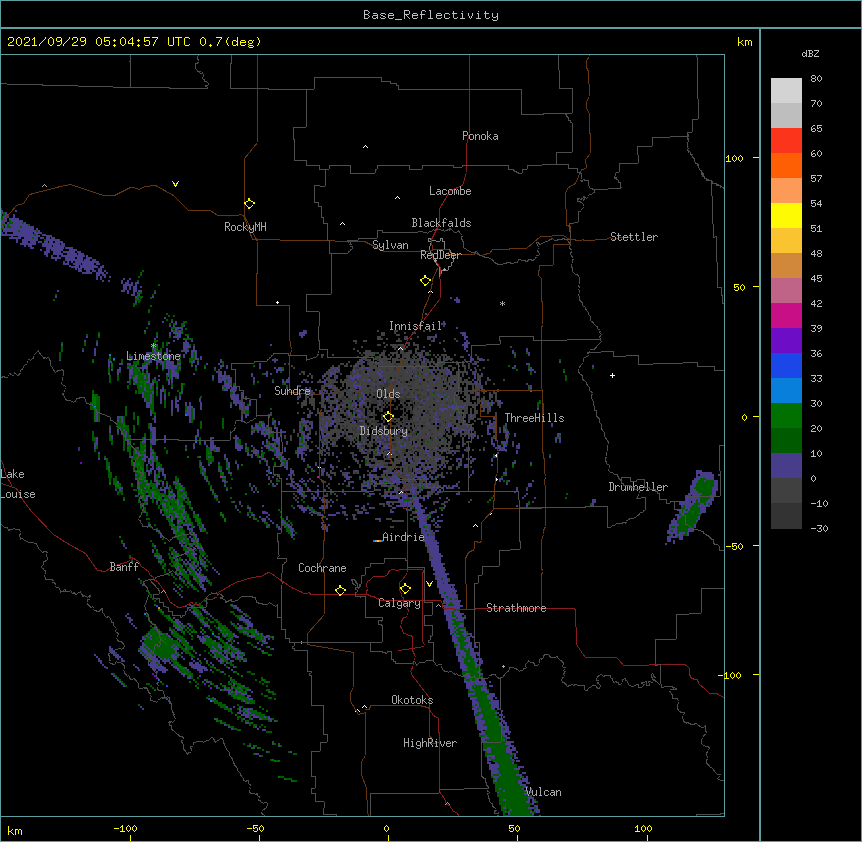Viewport: 862px width, 842px height.
Task: Select the Blackfalds city label
Action: 441,223
